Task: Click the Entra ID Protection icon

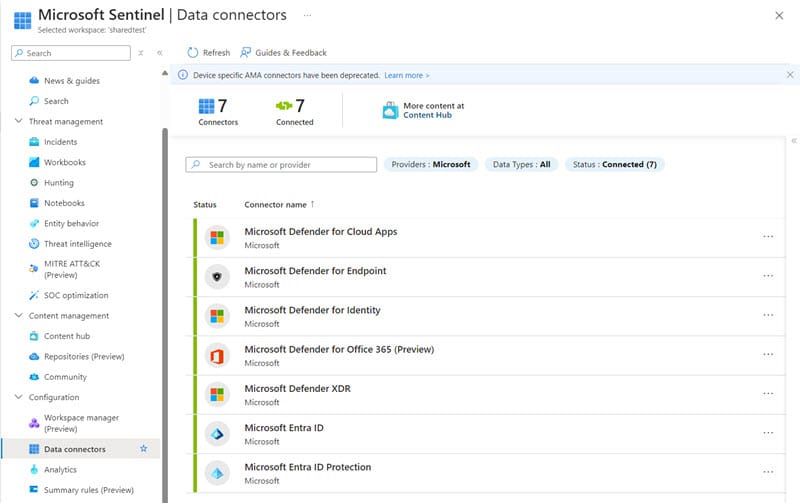Action: [217, 473]
